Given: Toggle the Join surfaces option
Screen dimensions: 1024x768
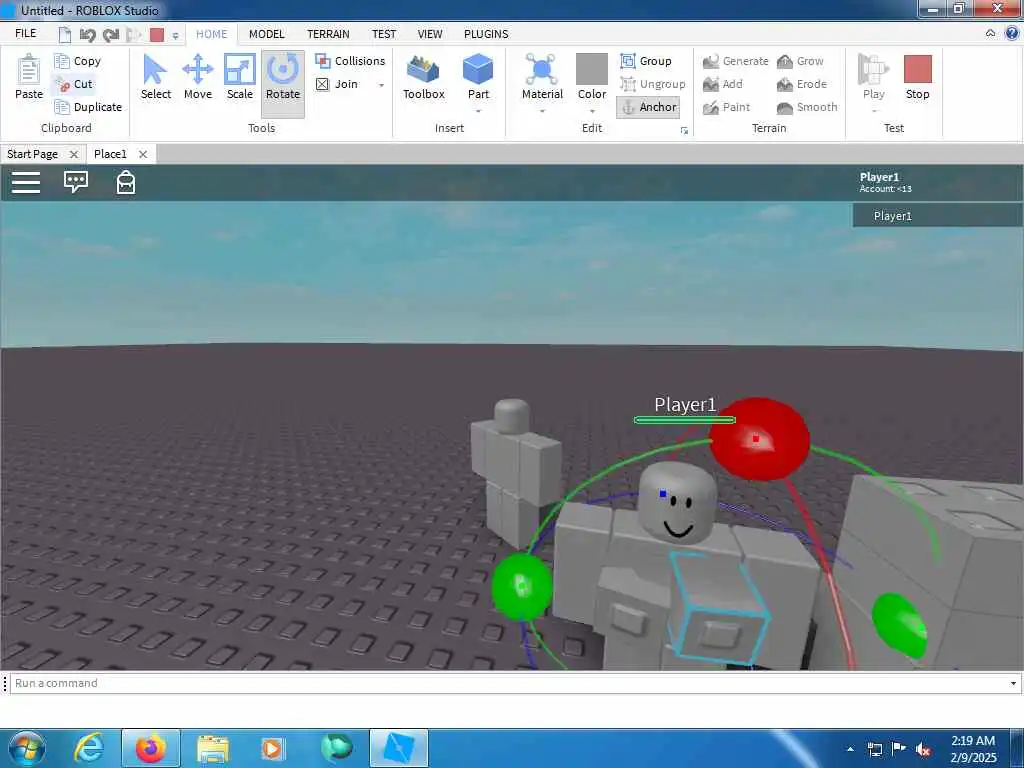Looking at the screenshot, I should (x=337, y=84).
